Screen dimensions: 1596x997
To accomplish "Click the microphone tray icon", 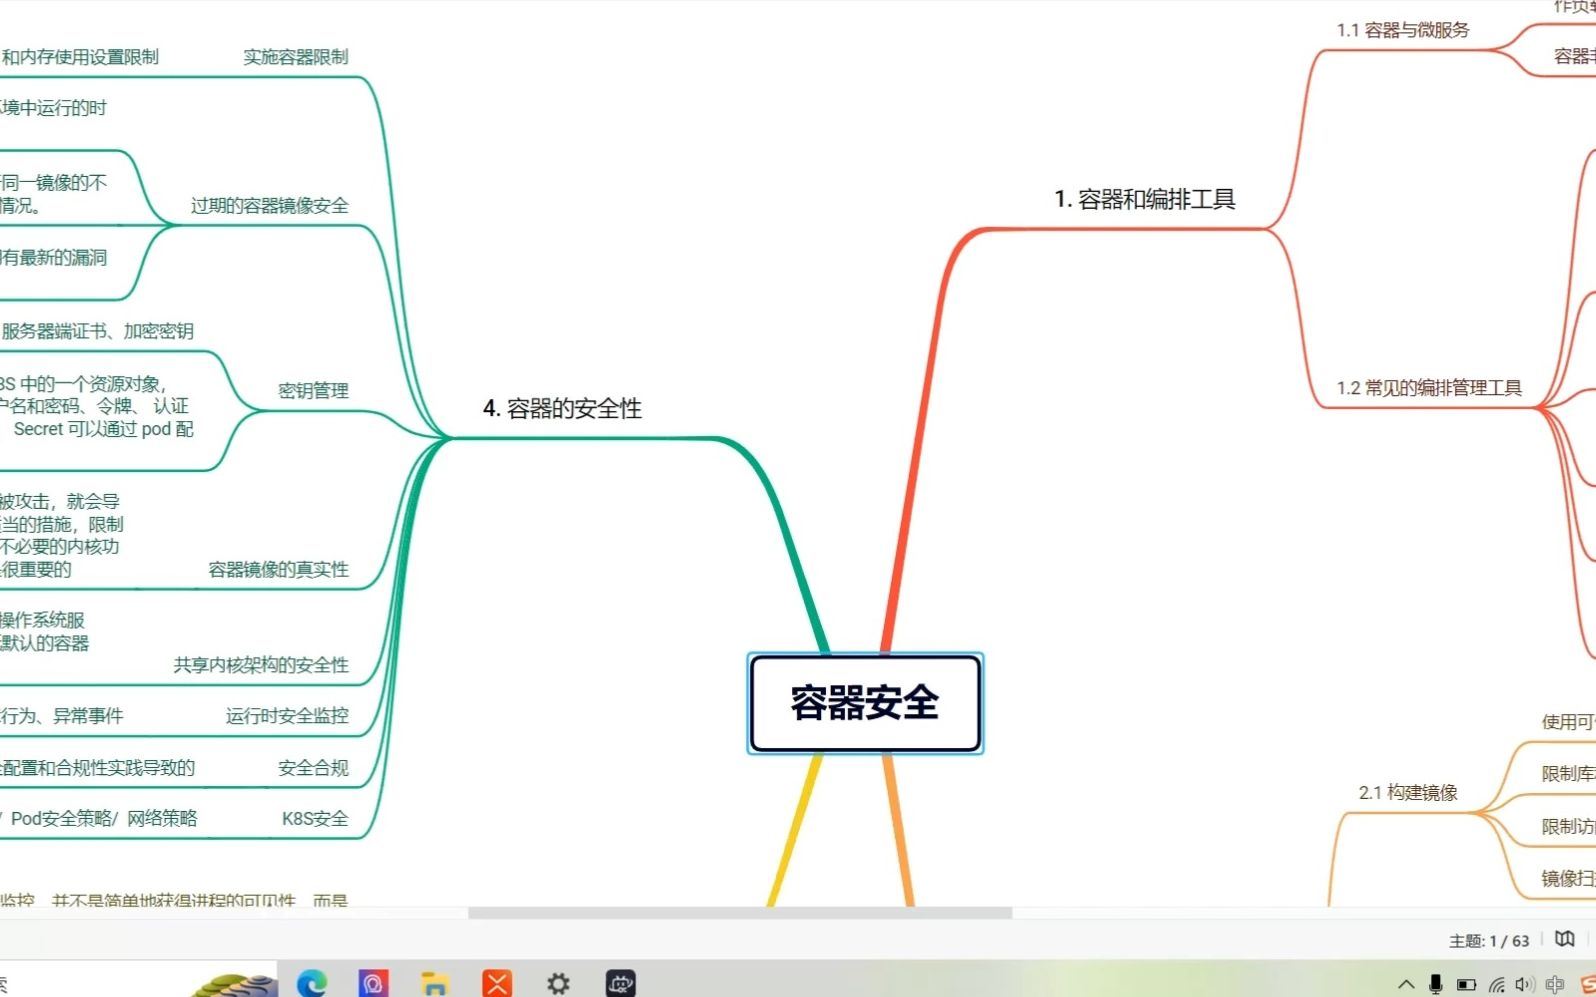I will [x=1435, y=985].
